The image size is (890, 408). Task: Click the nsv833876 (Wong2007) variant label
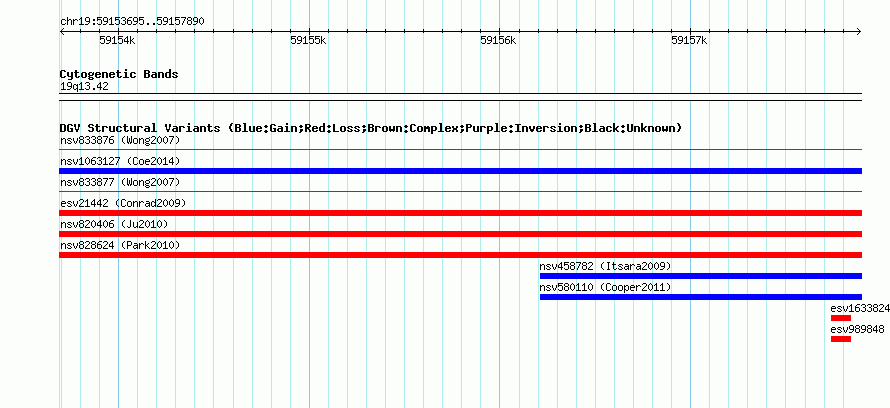[x=120, y=140]
